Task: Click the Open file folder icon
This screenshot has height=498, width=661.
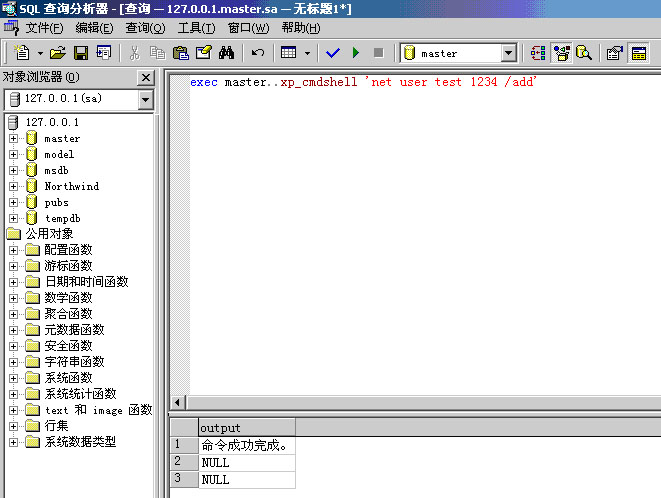Action: 58,53
